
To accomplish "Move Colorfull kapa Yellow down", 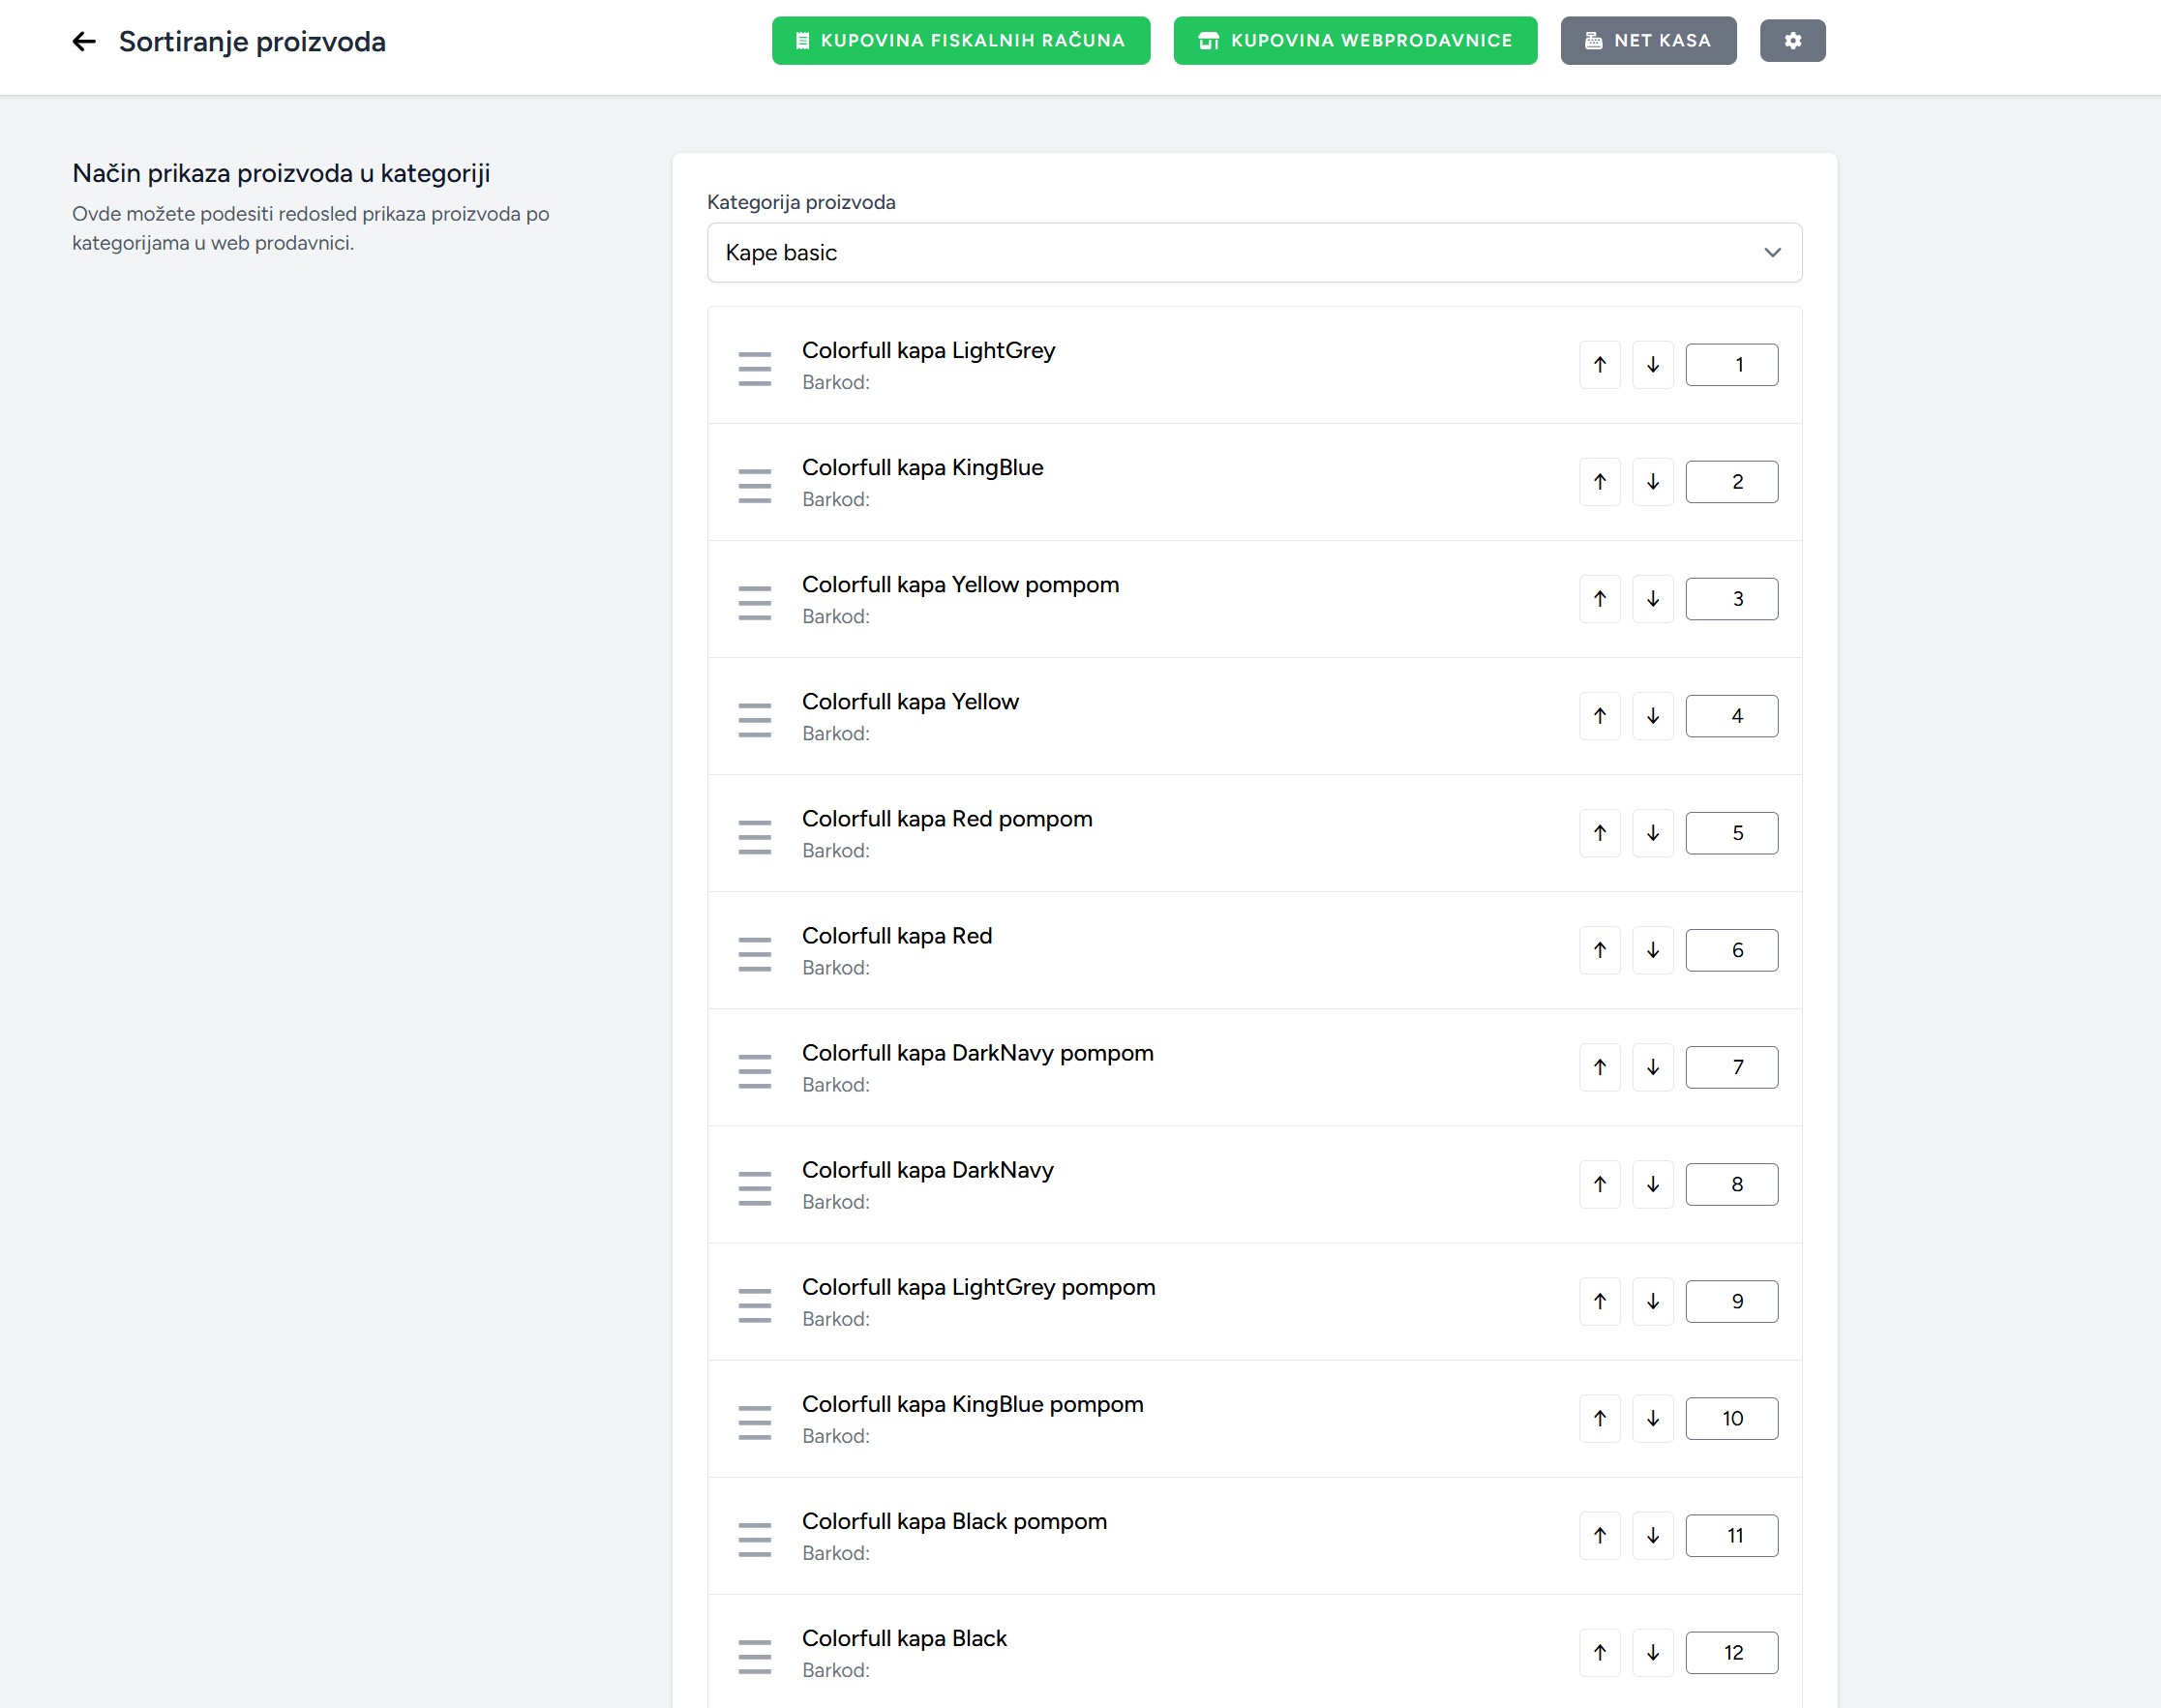I will pos(1653,716).
